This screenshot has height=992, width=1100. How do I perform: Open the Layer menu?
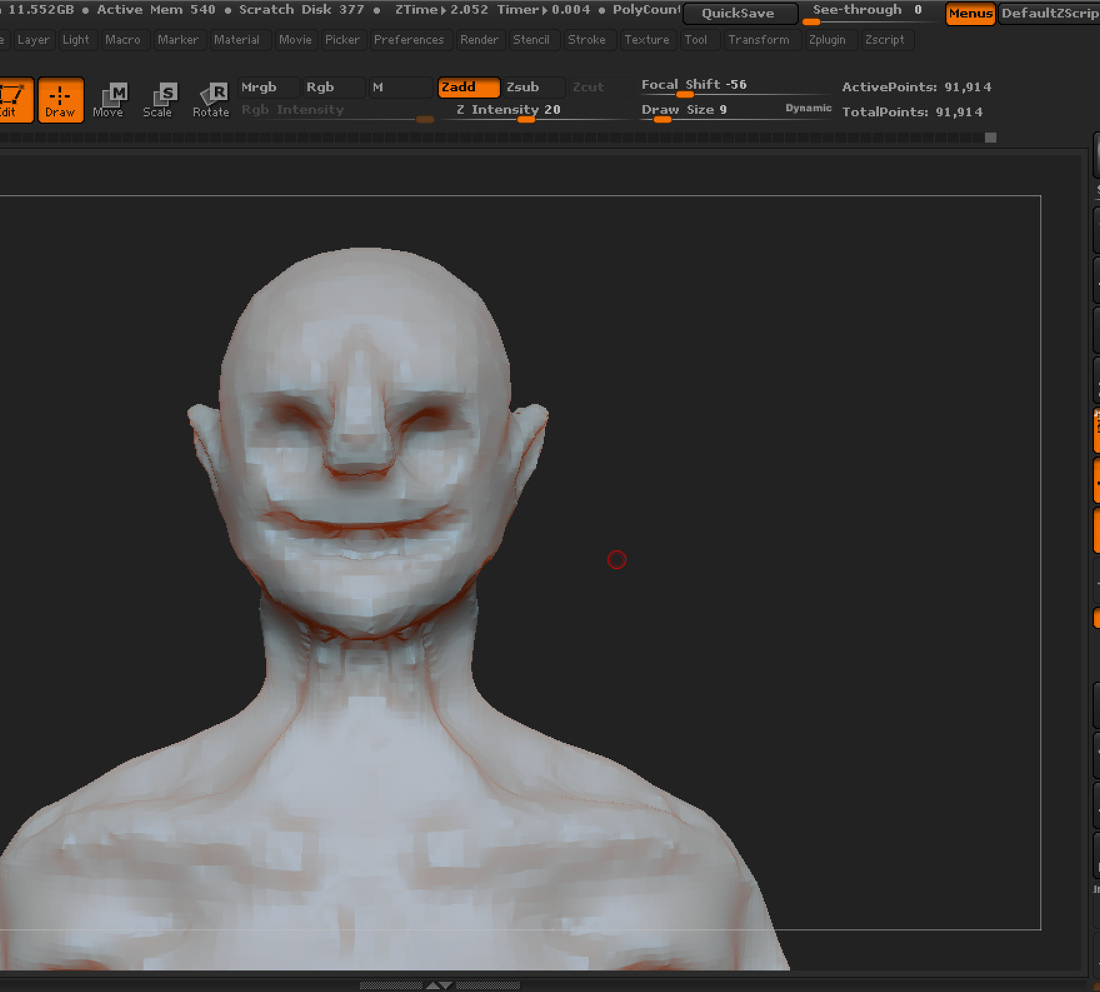click(x=33, y=40)
